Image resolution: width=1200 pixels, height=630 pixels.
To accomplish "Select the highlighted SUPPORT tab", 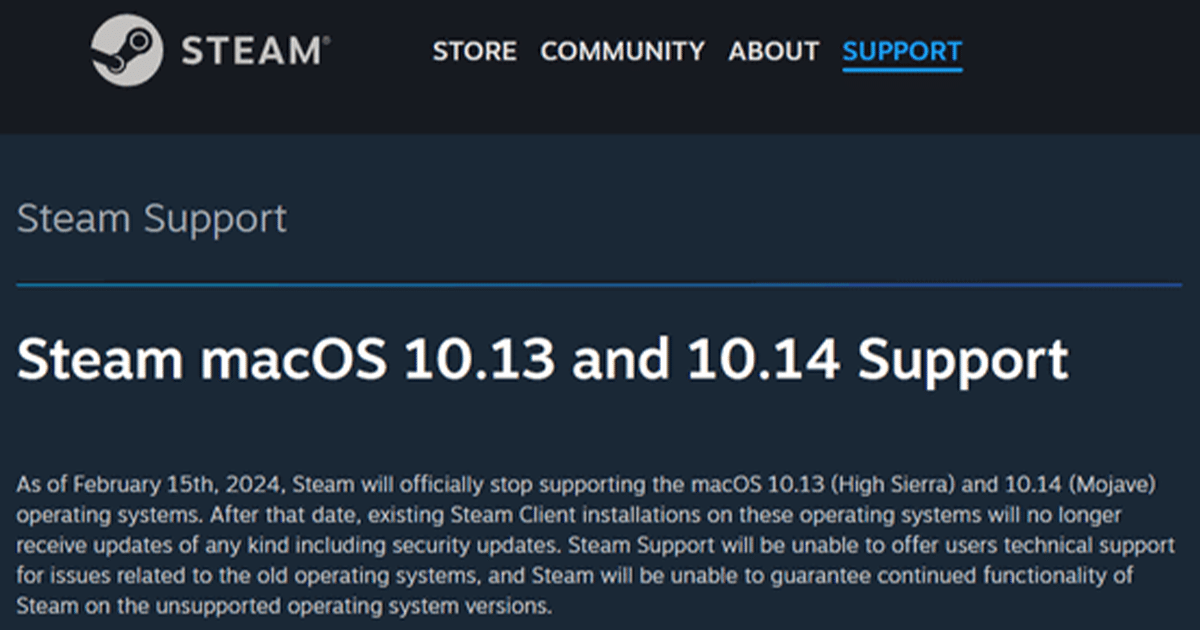I will click(902, 51).
